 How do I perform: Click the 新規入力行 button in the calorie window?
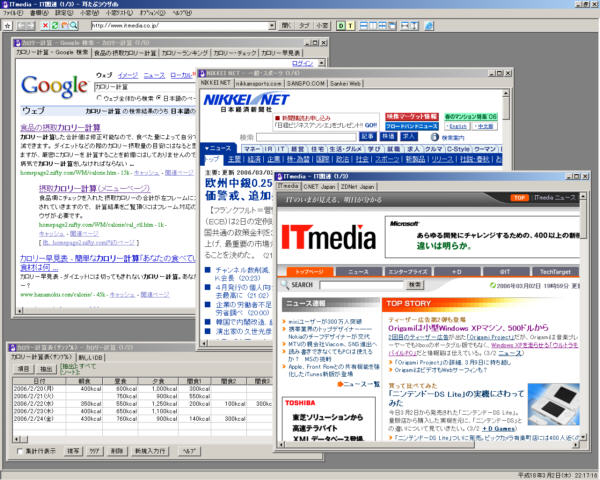150,451
